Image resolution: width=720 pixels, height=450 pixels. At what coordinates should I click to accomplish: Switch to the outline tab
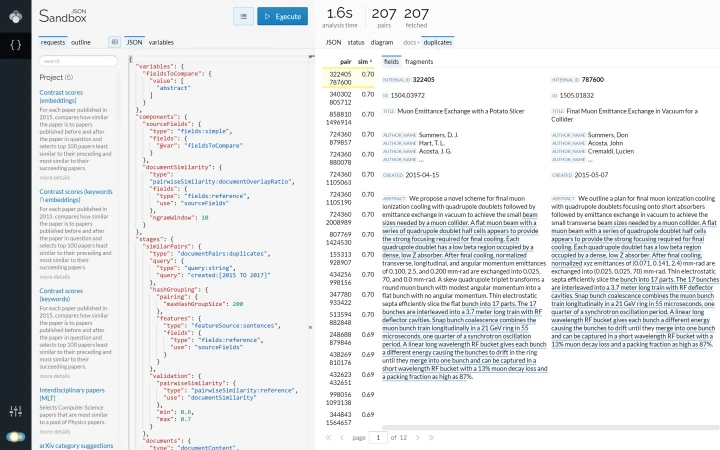click(81, 42)
